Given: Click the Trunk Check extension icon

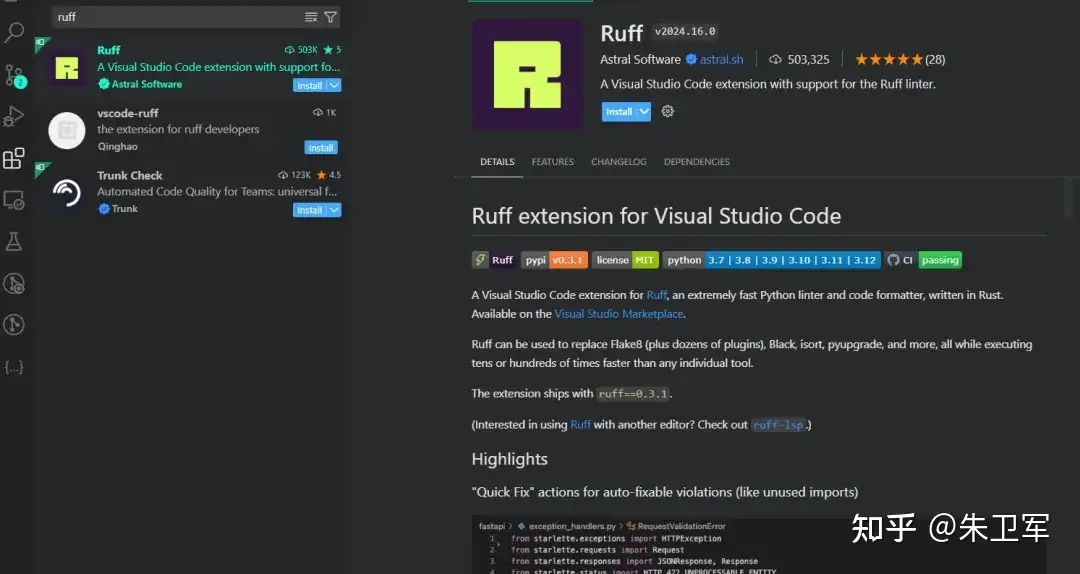Looking at the screenshot, I should coord(67,193).
